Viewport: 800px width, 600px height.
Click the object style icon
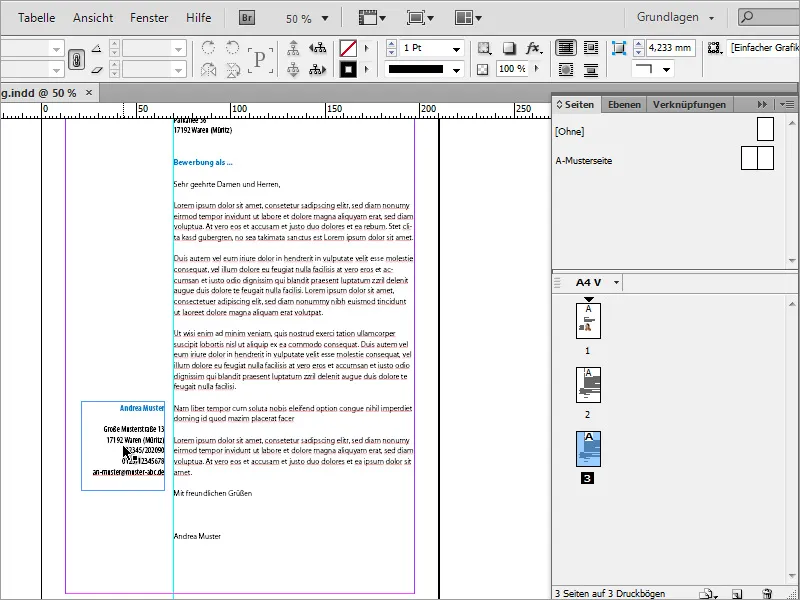pyautogui.click(x=714, y=48)
